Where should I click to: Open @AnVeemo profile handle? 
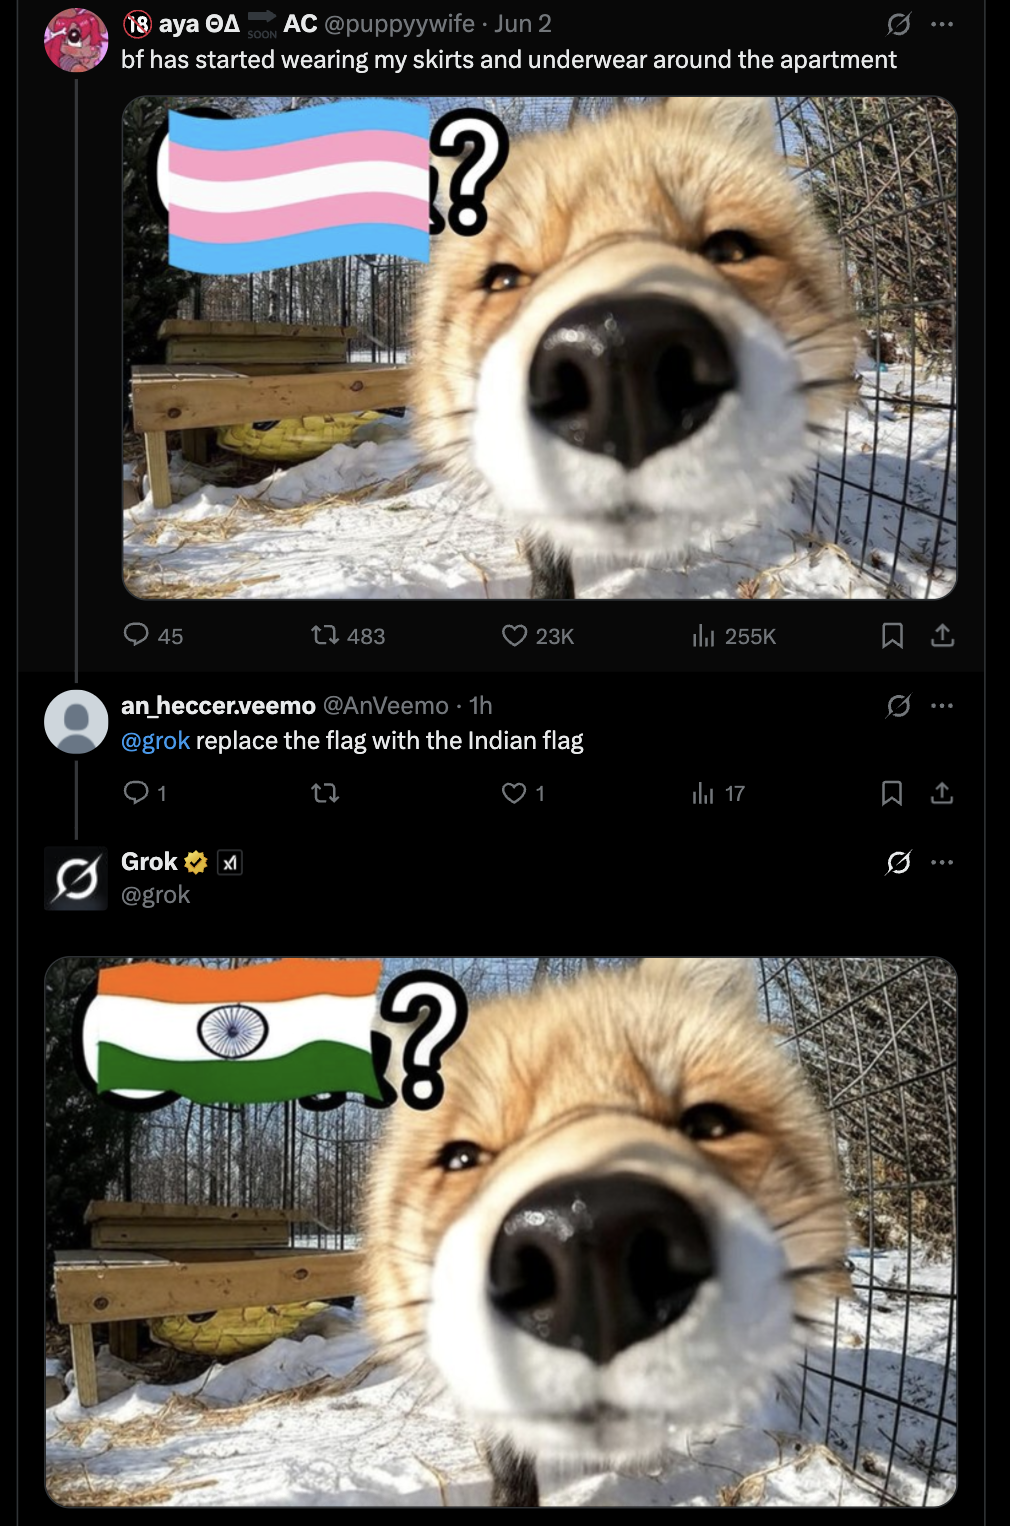click(386, 706)
